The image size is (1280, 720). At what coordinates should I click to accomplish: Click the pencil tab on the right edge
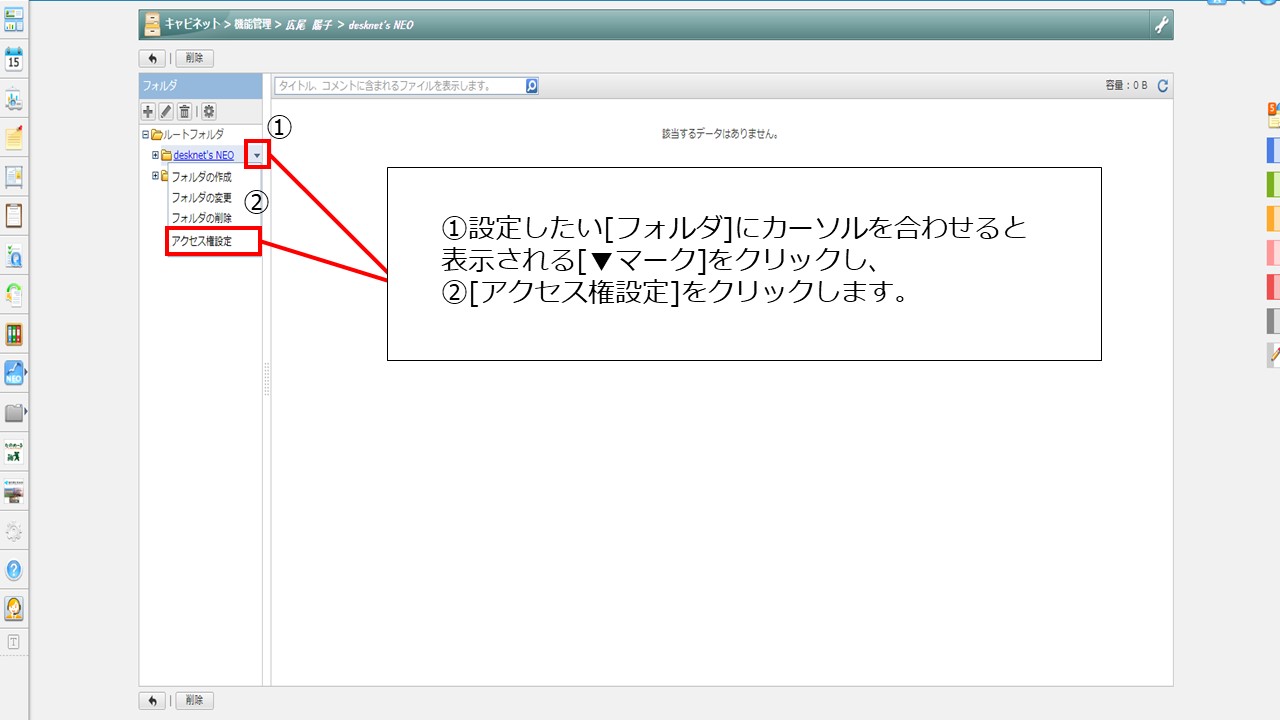tap(1274, 355)
